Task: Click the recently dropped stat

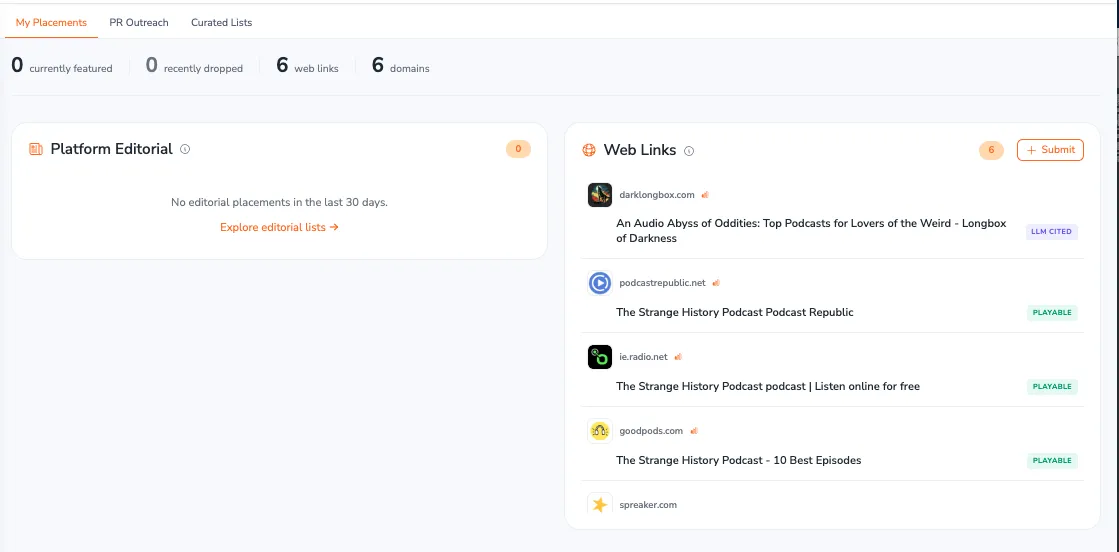Action: [x=194, y=66]
